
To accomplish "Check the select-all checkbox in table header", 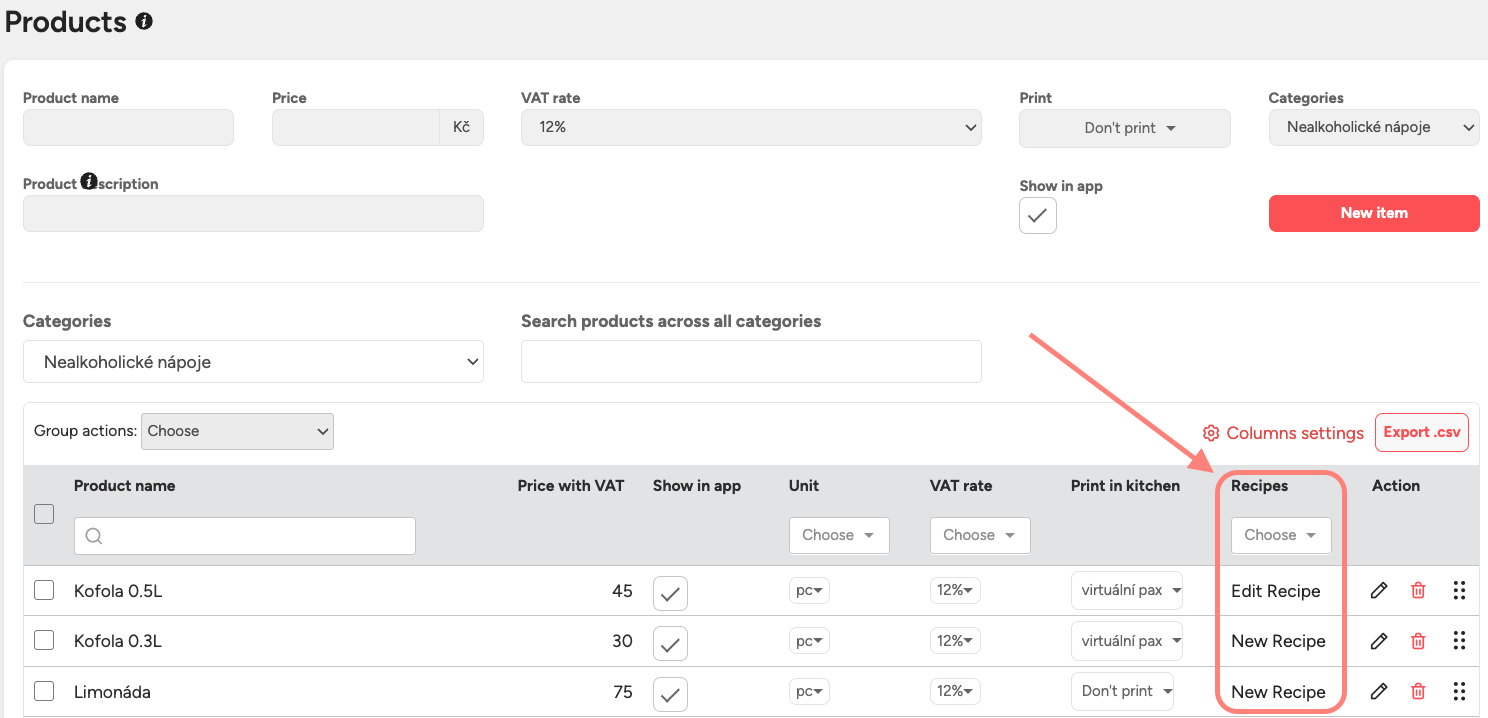I will (44, 514).
